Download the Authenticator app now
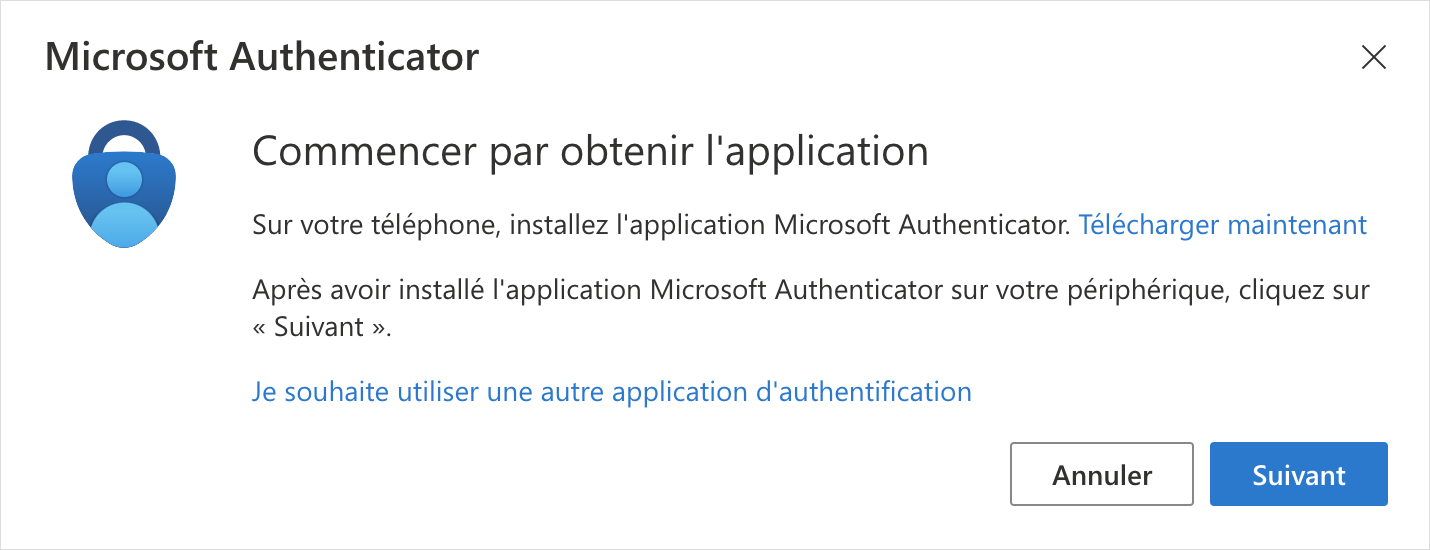This screenshot has width=1430, height=550. coord(1222,225)
